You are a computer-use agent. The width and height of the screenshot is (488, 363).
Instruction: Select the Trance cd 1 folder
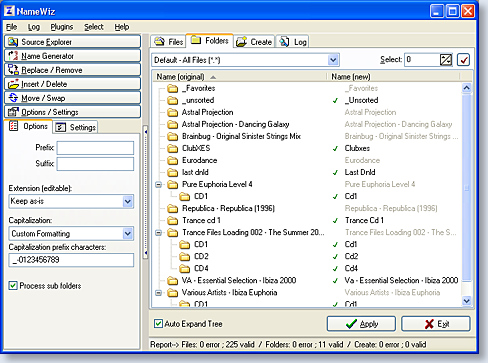201,220
